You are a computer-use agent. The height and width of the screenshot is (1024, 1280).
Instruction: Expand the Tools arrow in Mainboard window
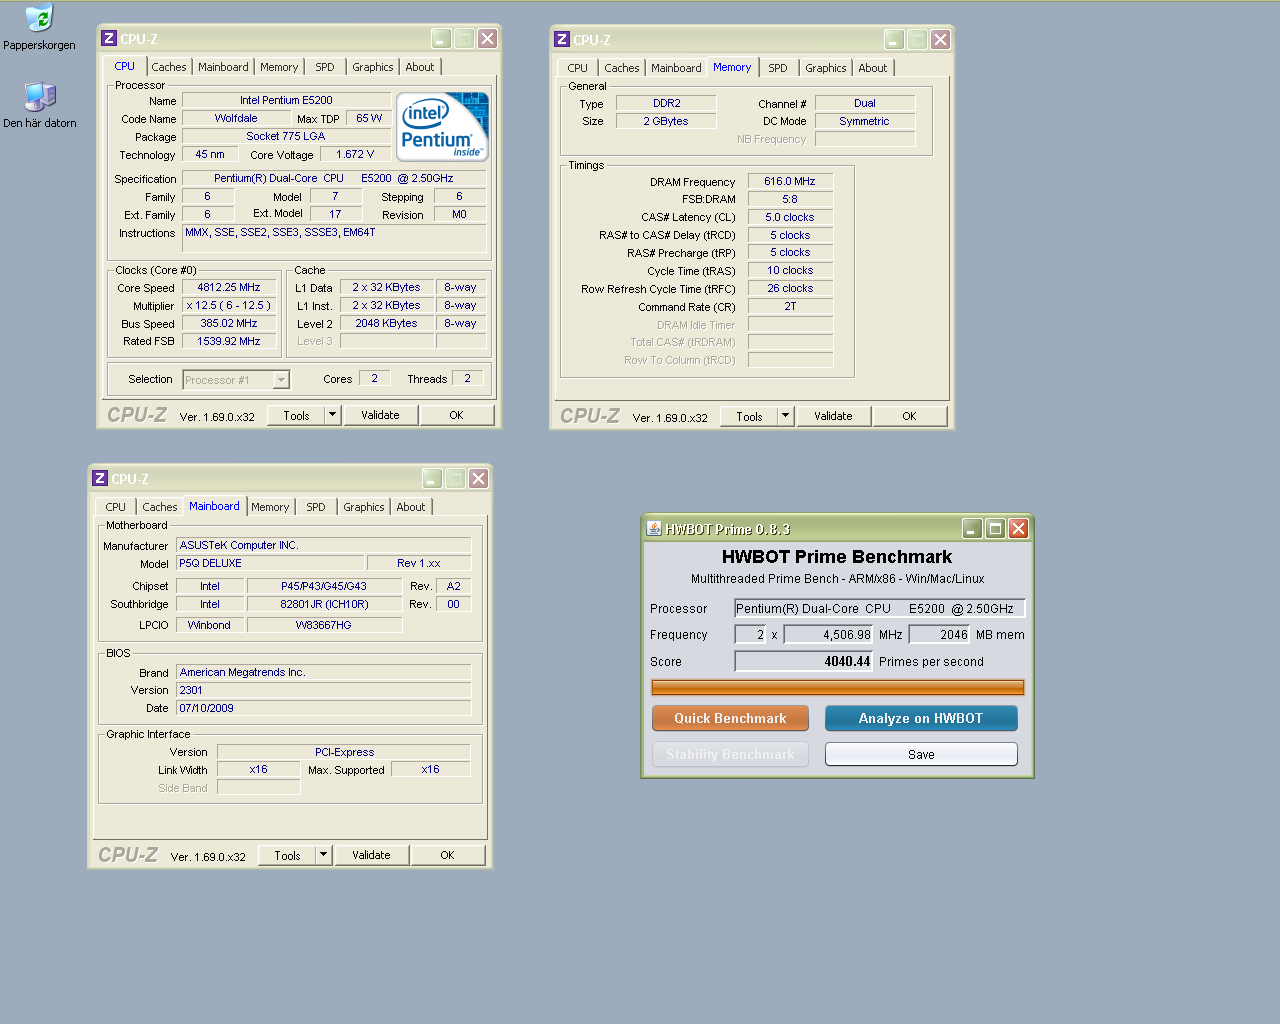tap(324, 855)
